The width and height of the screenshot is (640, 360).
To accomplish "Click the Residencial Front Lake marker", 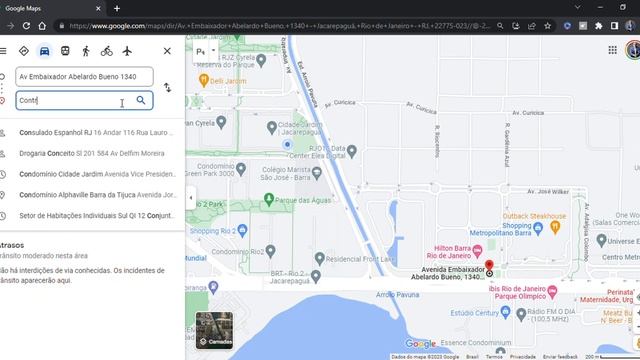I will [x=320, y=258].
